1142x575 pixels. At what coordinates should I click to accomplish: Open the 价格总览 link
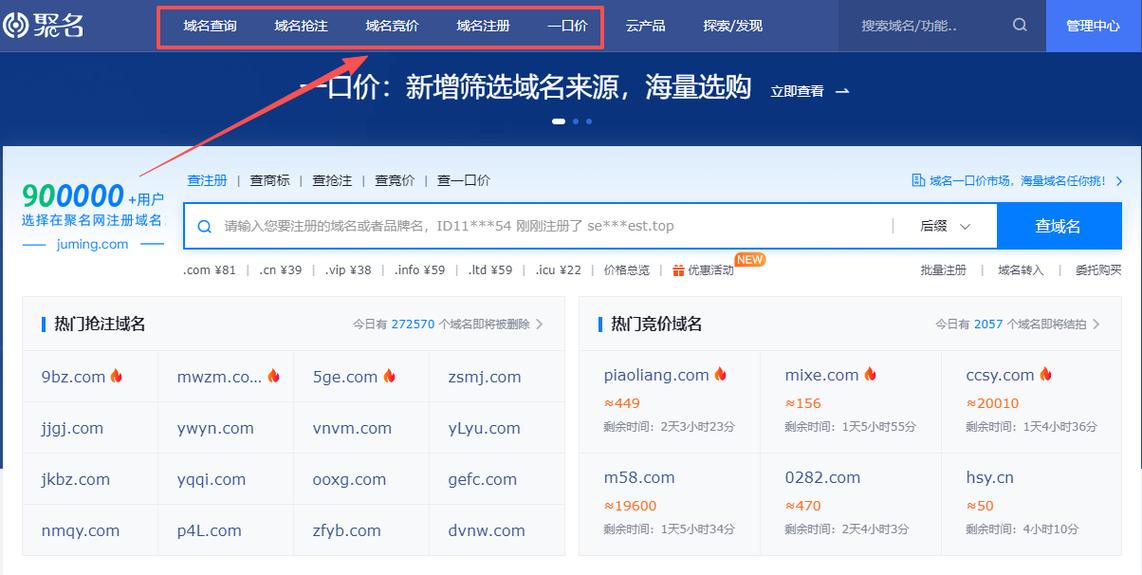[626, 270]
